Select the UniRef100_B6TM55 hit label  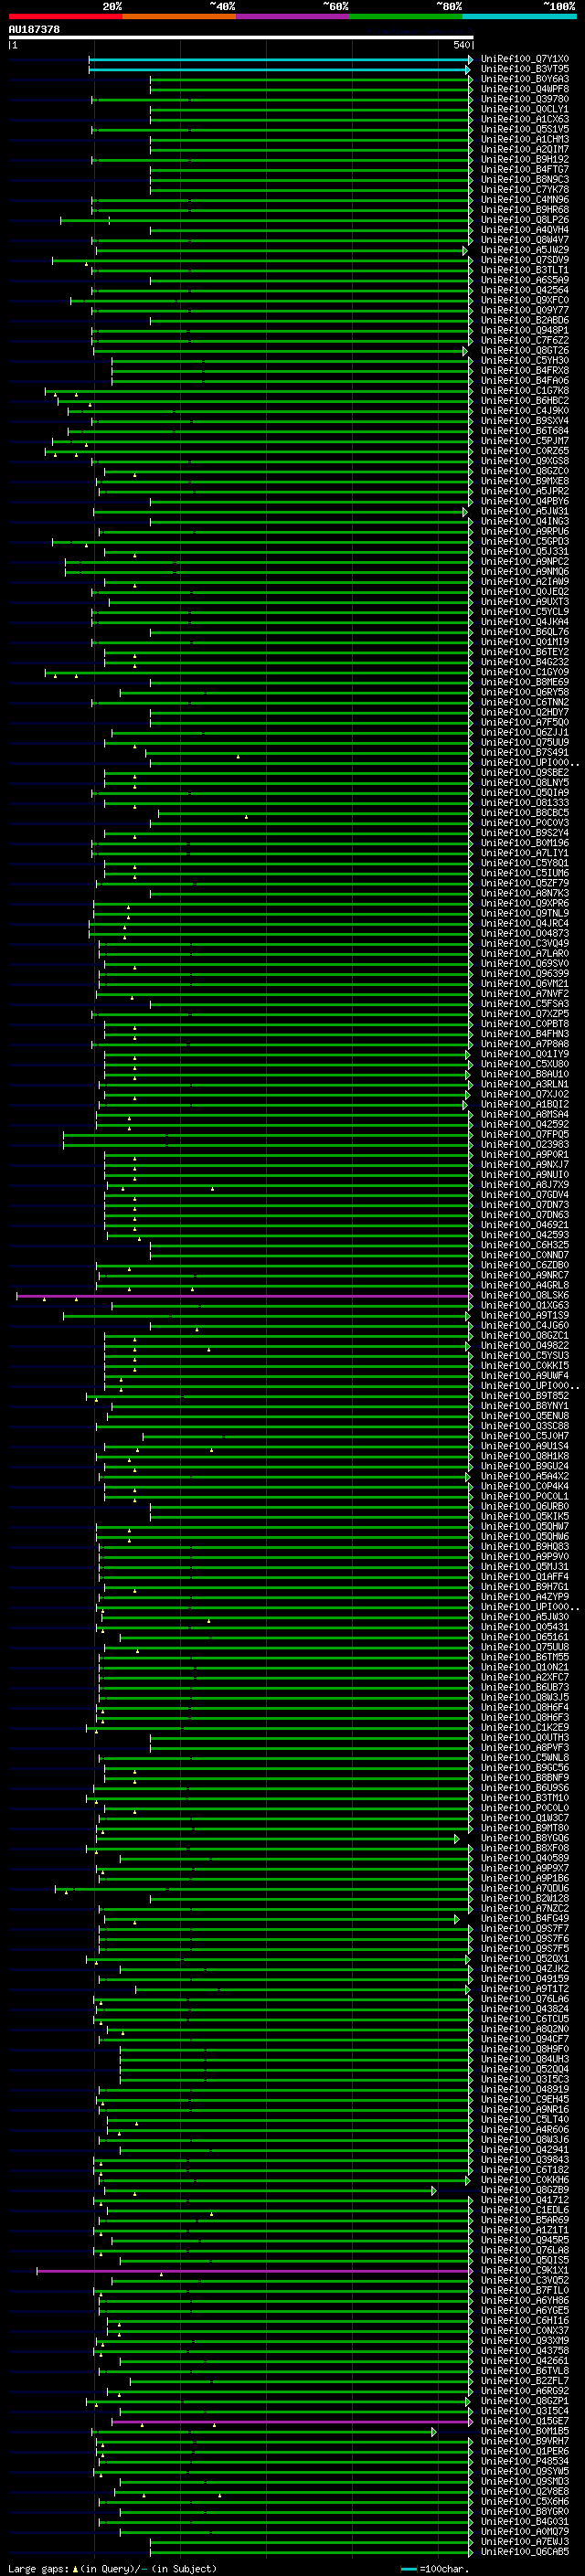coord(525,1658)
